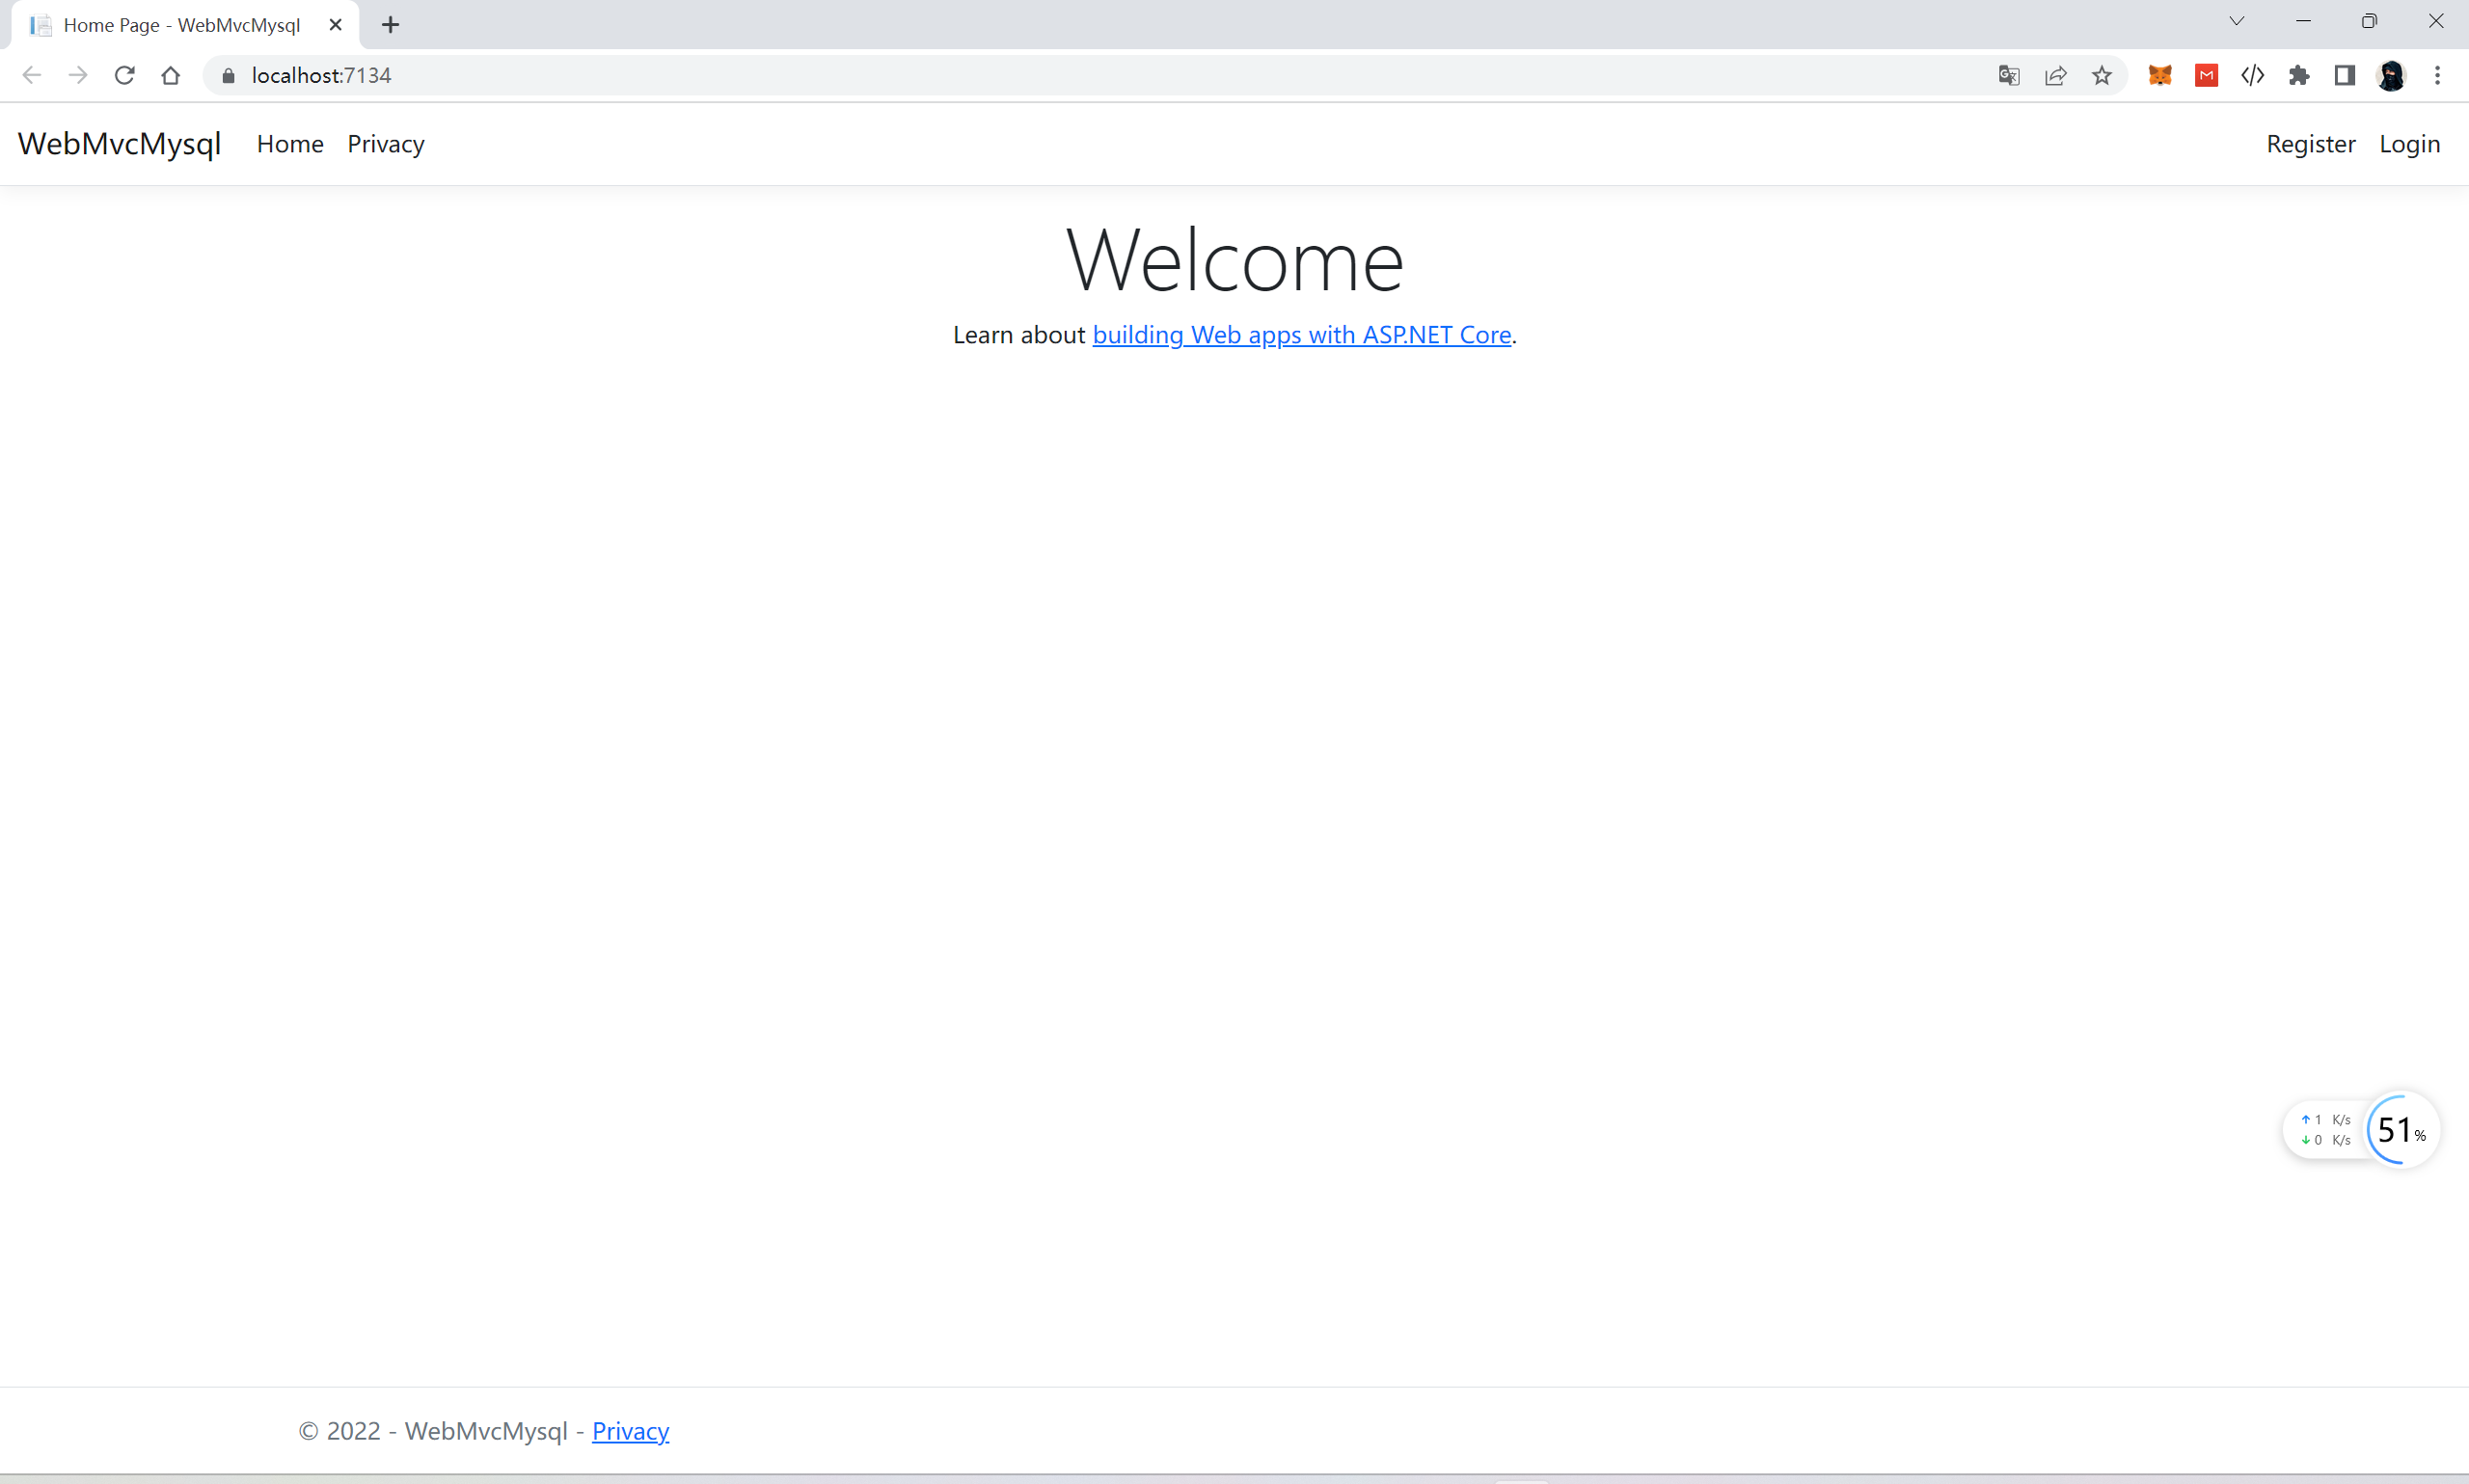Follow the building Web apps with ASP.NET Core link
The width and height of the screenshot is (2469, 1484).
pyautogui.click(x=1301, y=335)
